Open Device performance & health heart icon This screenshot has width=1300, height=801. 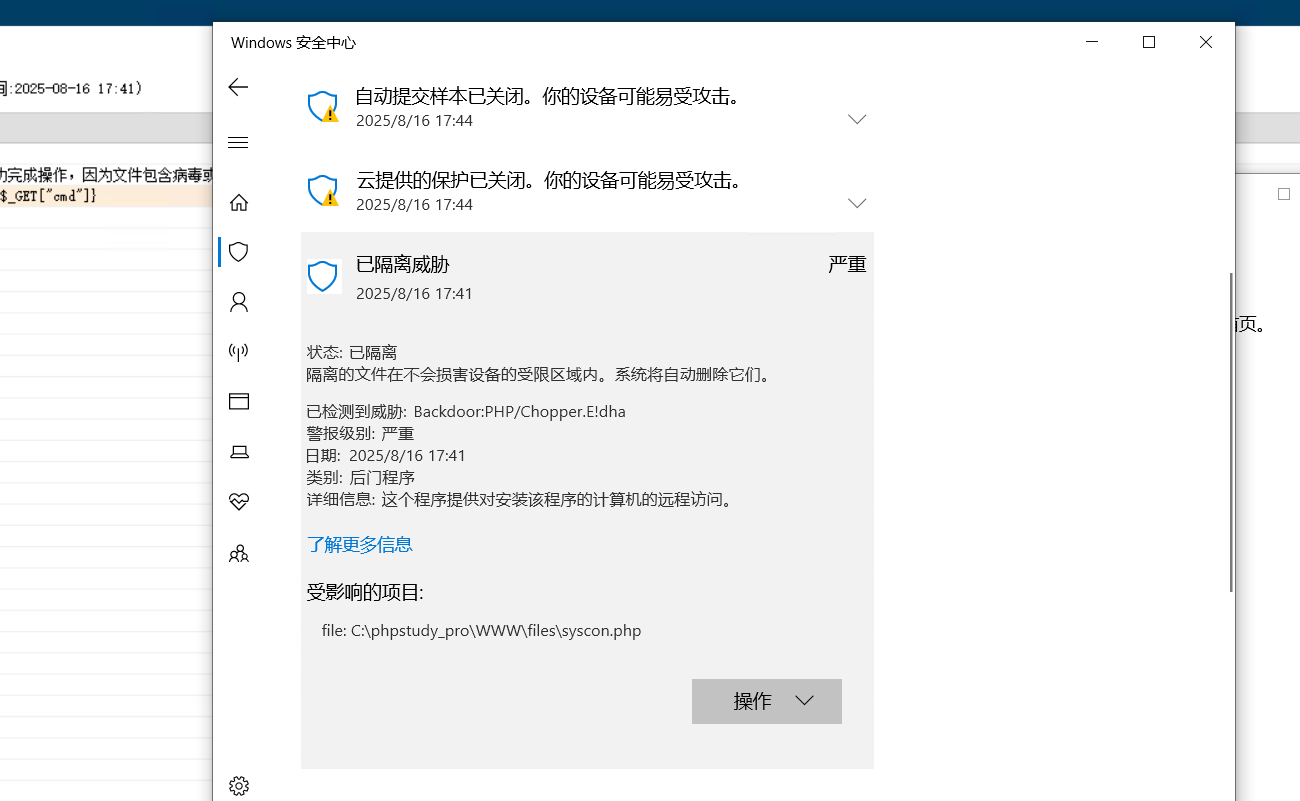coord(238,502)
